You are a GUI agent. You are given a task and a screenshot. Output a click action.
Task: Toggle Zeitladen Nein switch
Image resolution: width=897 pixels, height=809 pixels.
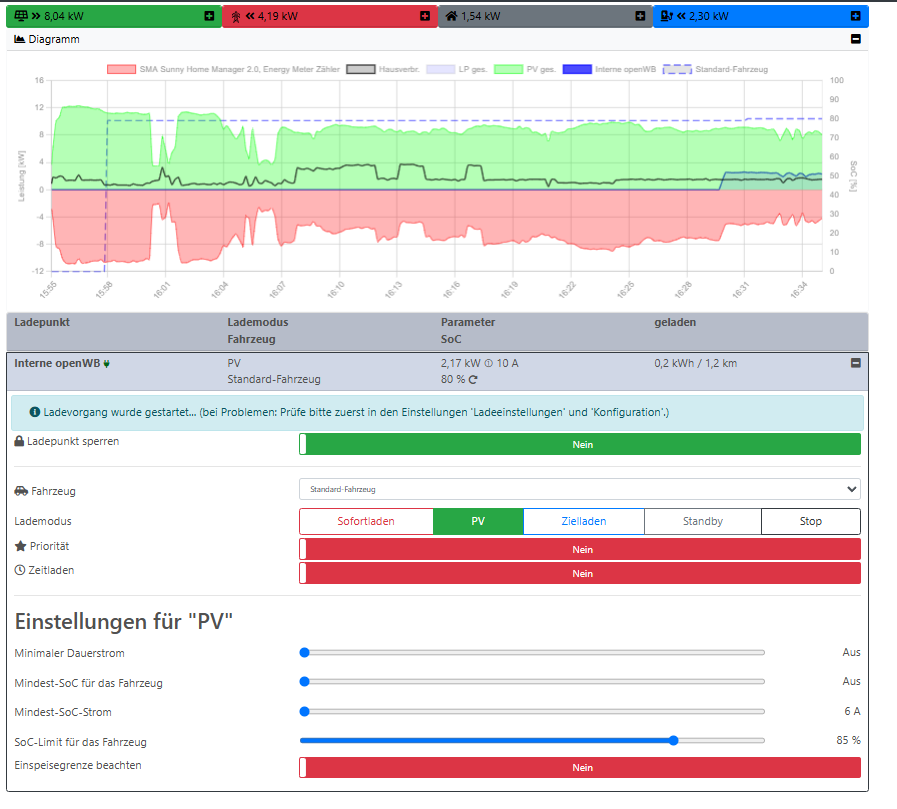point(580,573)
